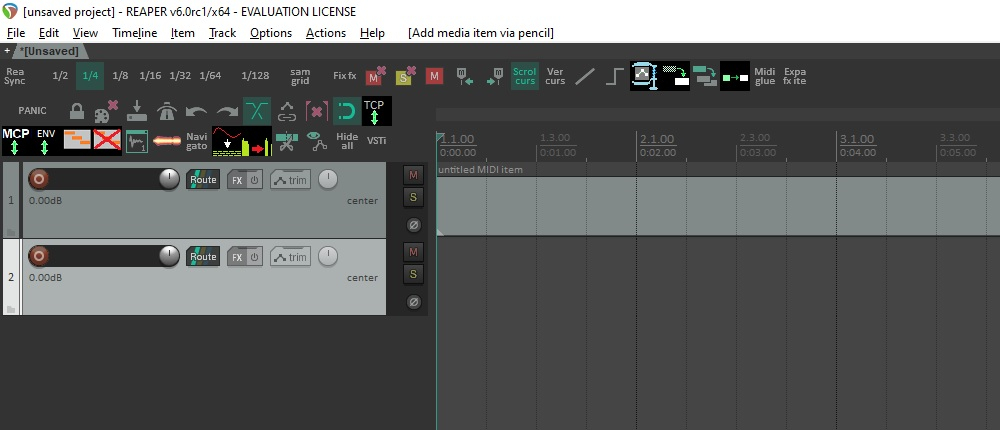Viewport: 1000px width, 430px height.
Task: Click the download-to-drive save icon
Action: coord(136,111)
